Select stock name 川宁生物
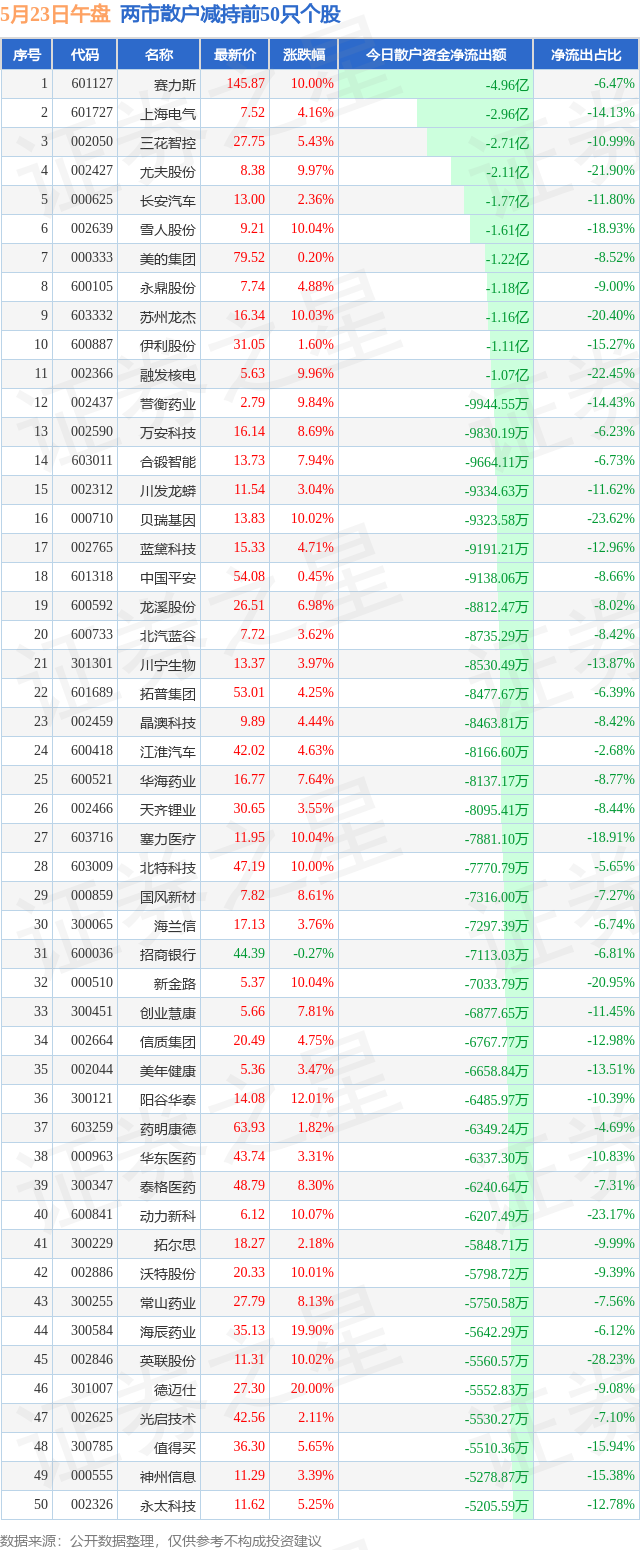This screenshot has width=640, height=1550. click(x=169, y=664)
